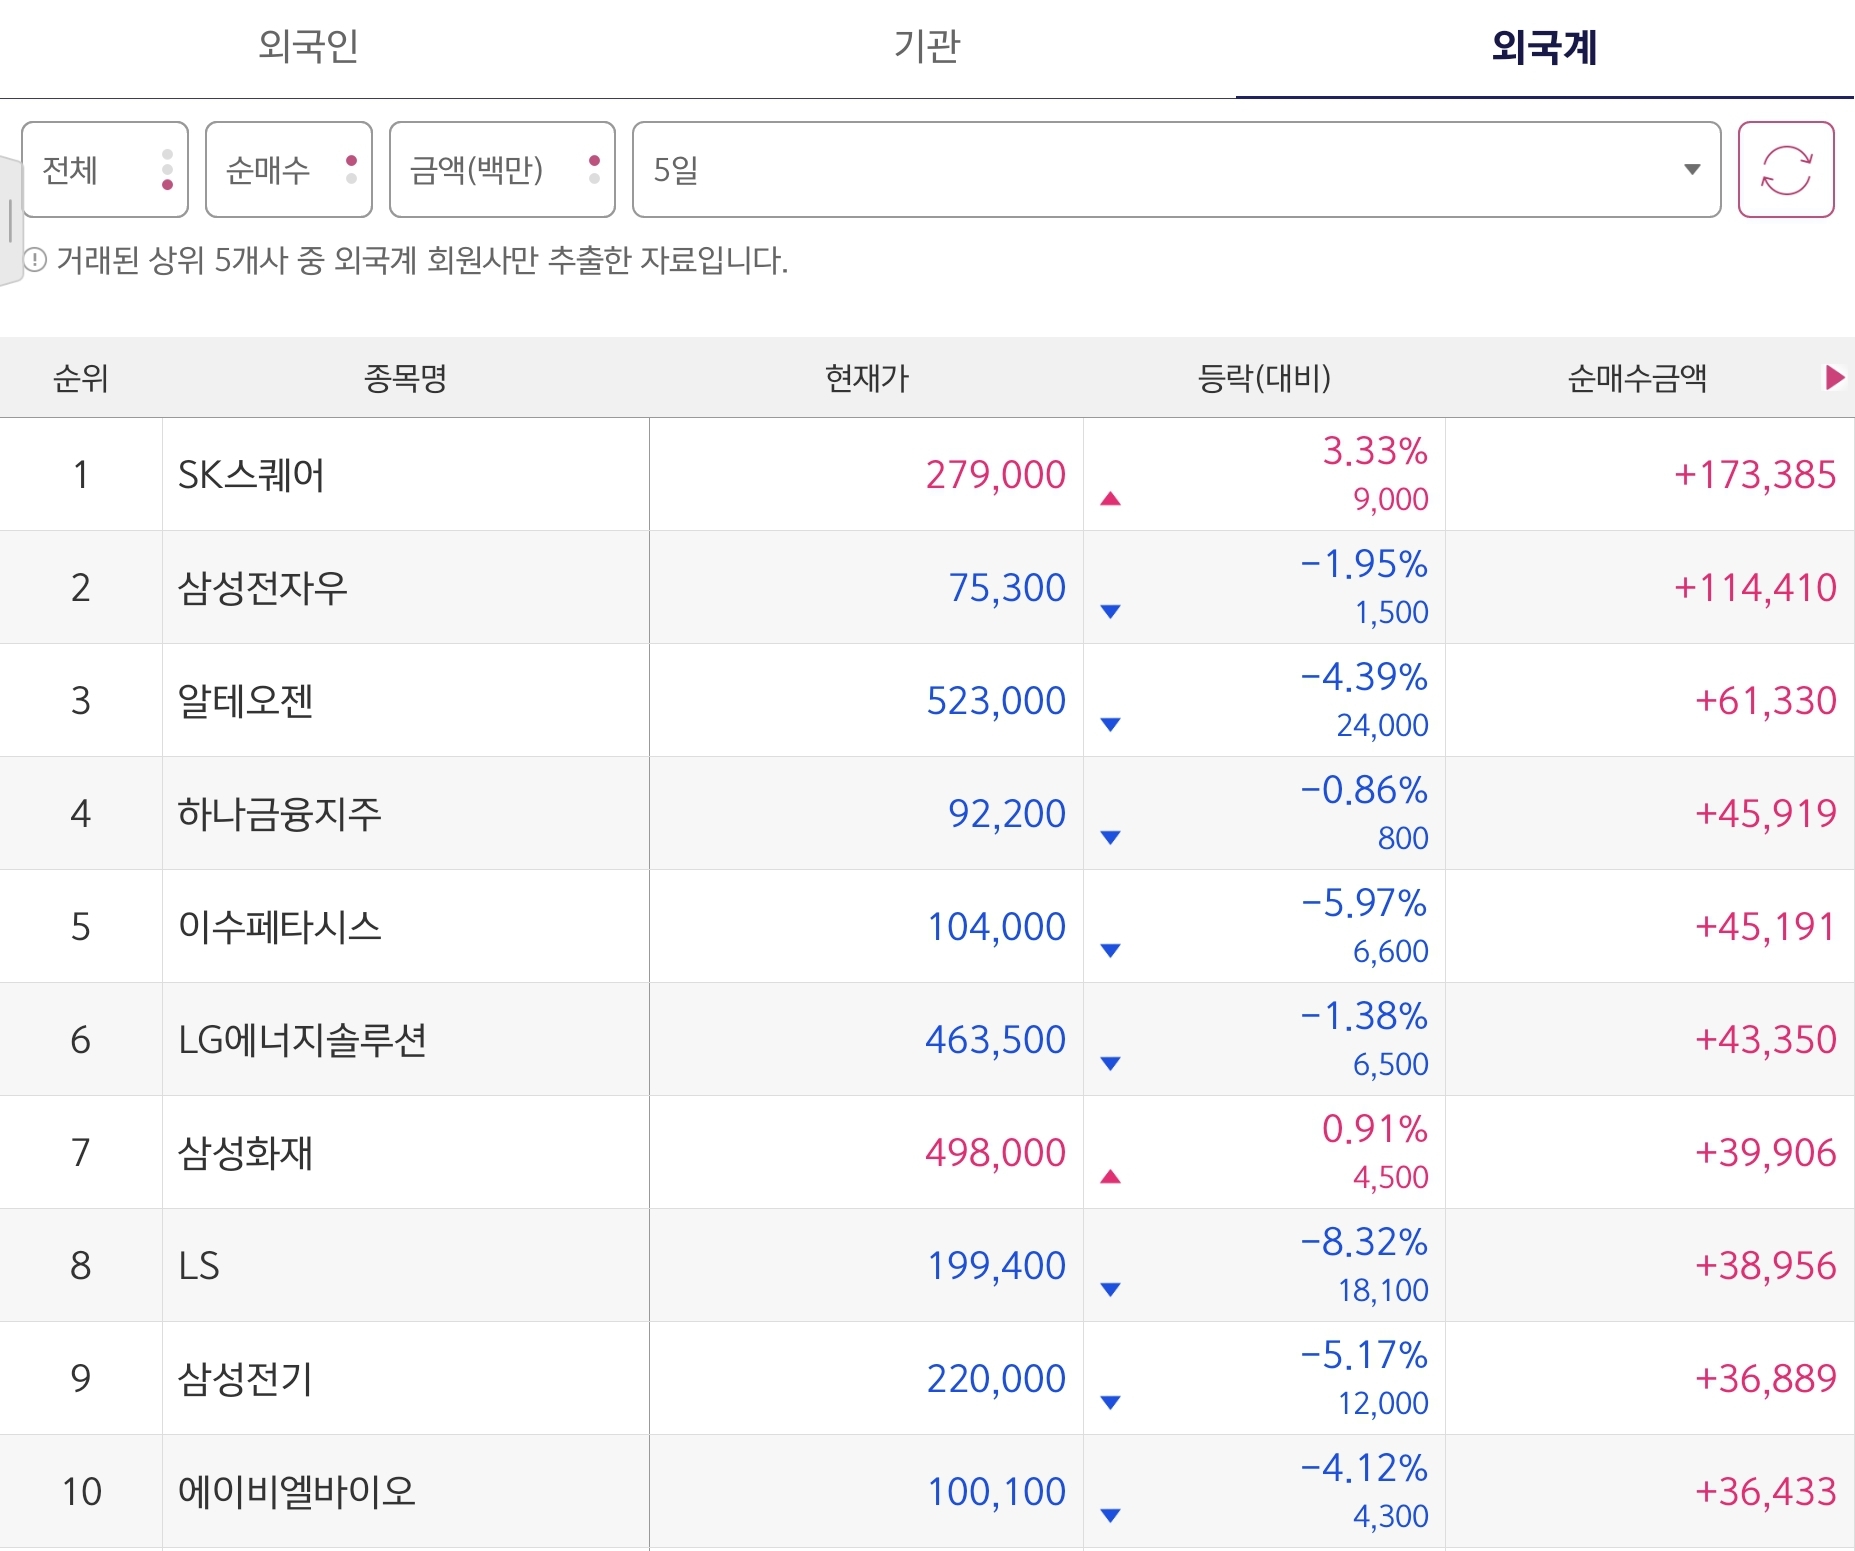This screenshot has width=1855, height=1551.
Task: Switch to the 외국인 tab
Action: pyautogui.click(x=308, y=47)
